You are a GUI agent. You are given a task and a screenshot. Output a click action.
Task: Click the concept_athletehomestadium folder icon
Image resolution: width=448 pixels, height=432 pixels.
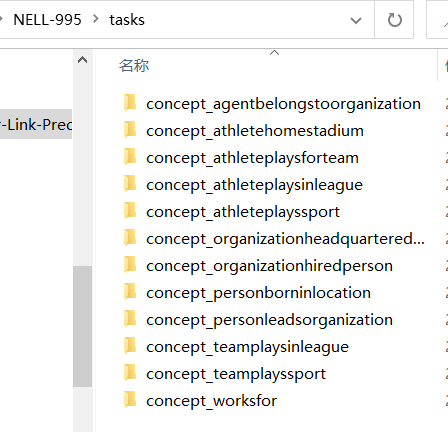(130, 129)
